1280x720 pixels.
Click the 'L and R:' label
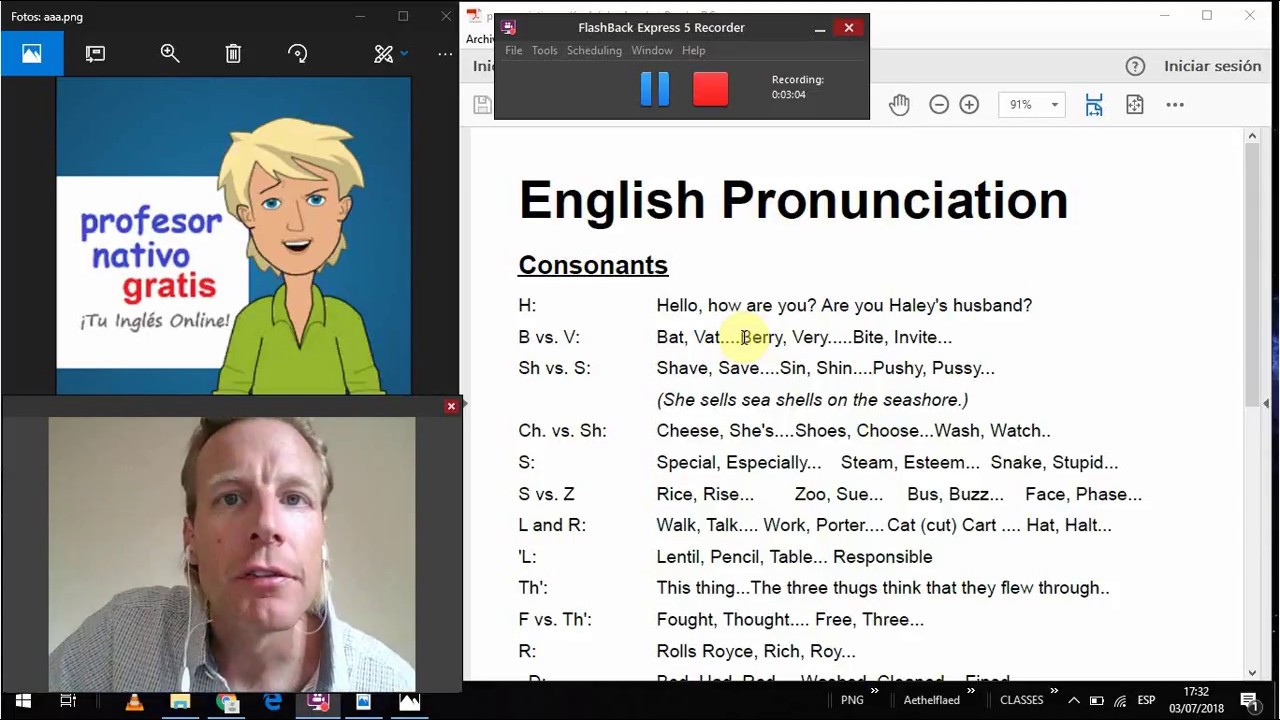552,525
